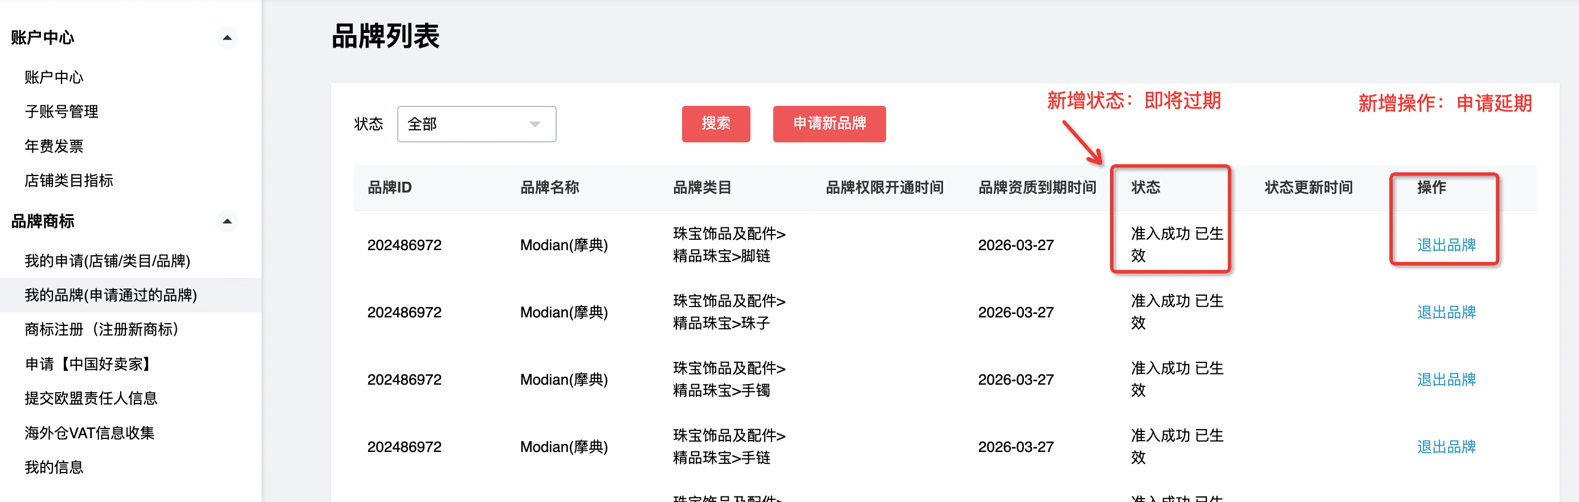Click 退出品牌 for the 脚链 row
This screenshot has height=502, width=1579.
coord(1446,245)
